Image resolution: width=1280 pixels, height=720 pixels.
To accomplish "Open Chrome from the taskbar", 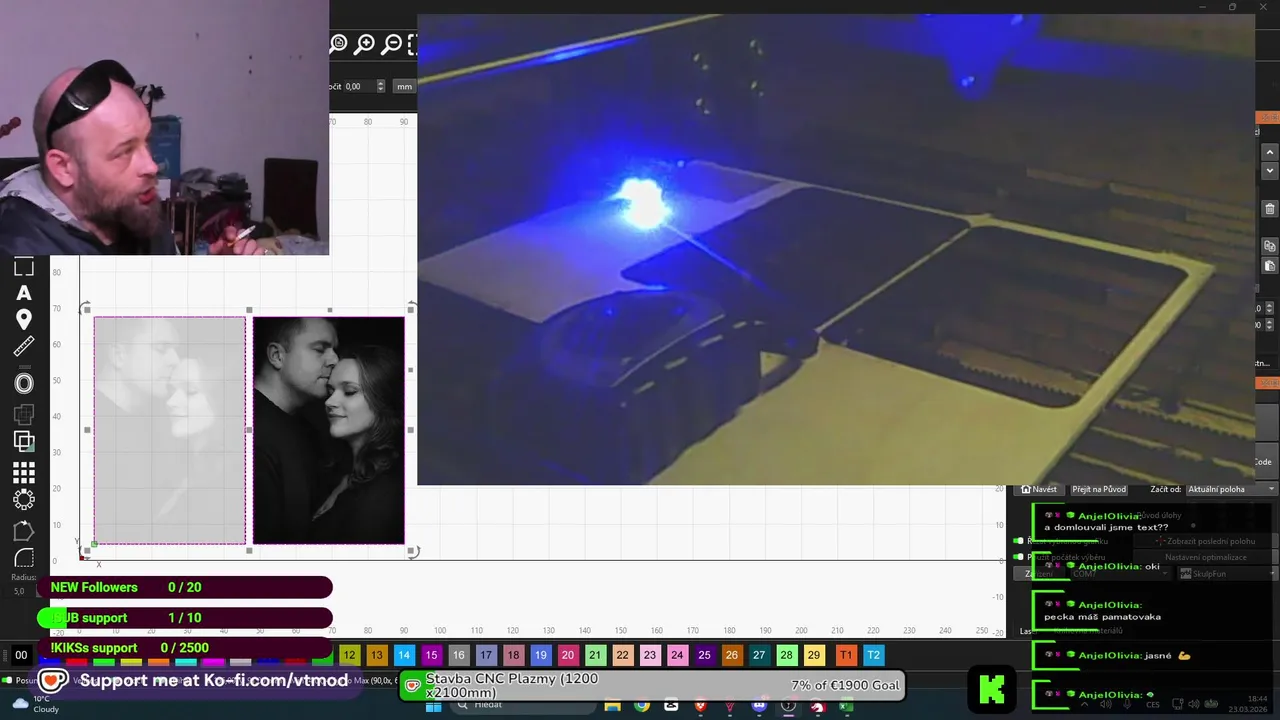I will point(641,706).
